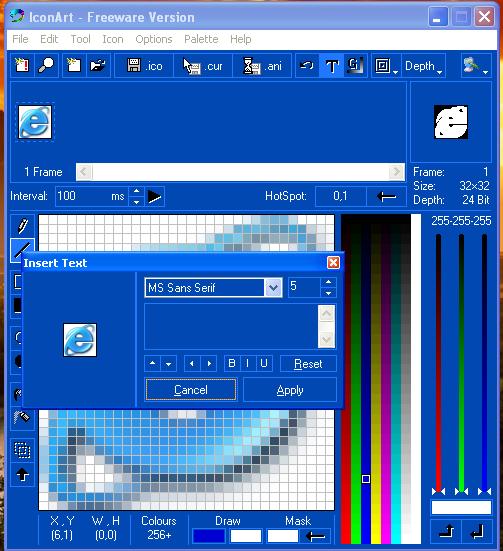Open the Palette menu
The height and width of the screenshot is (551, 503).
[x=201, y=39]
